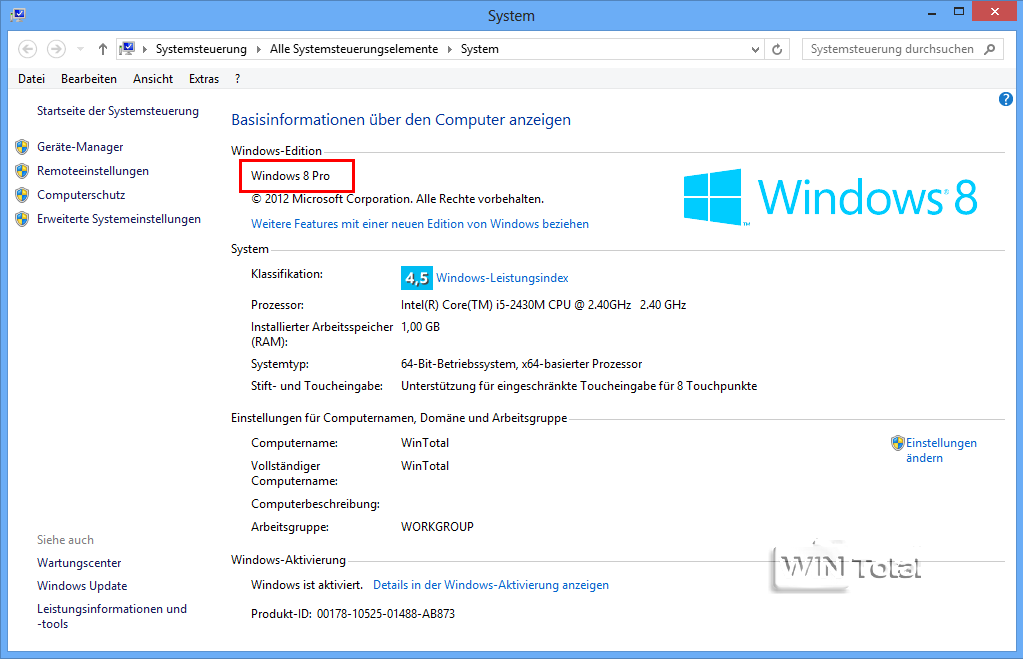The height and width of the screenshot is (659, 1023).
Task: Select the WinTotal value next to Computername
Action: pos(425,443)
